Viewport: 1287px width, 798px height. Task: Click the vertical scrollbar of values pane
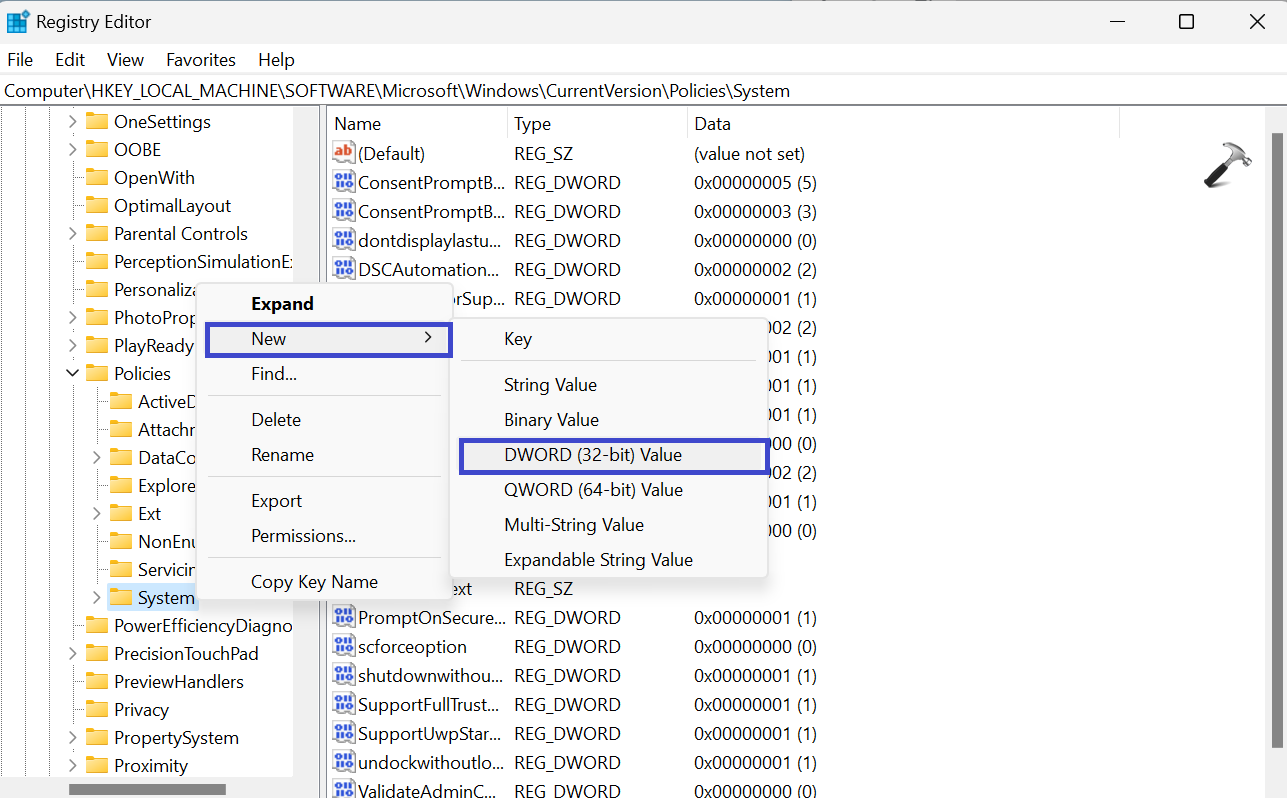click(1276, 440)
